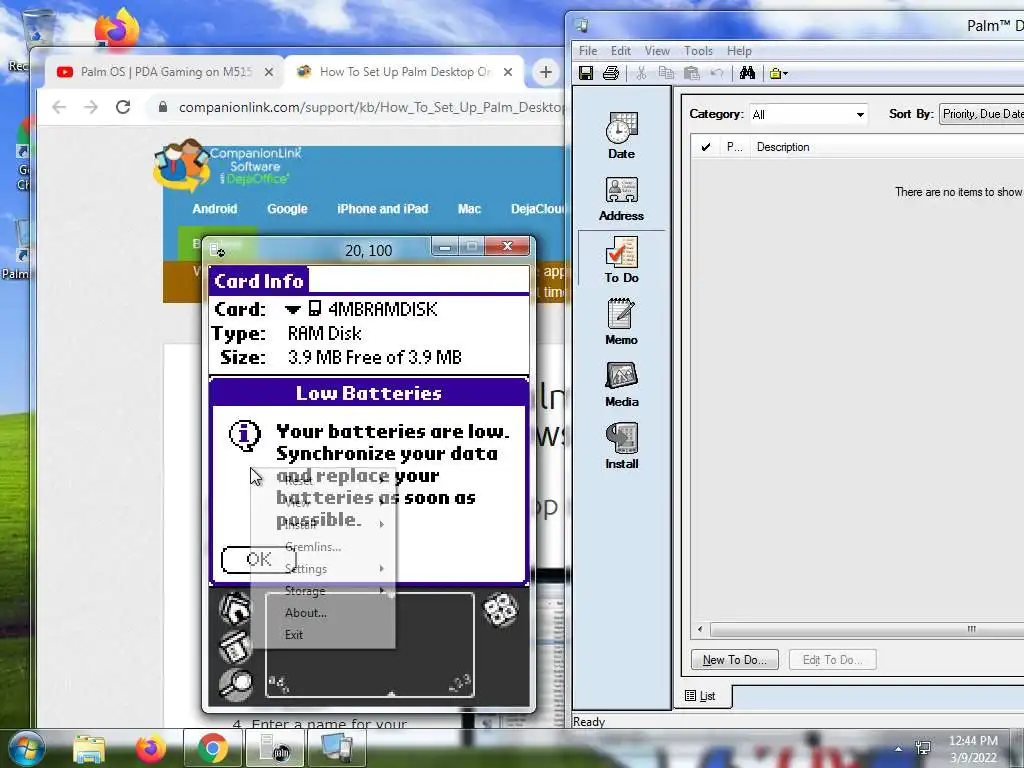Viewport: 1024px width, 768px height.
Task: Click OK in Low Batteries dialog
Action: (x=259, y=560)
